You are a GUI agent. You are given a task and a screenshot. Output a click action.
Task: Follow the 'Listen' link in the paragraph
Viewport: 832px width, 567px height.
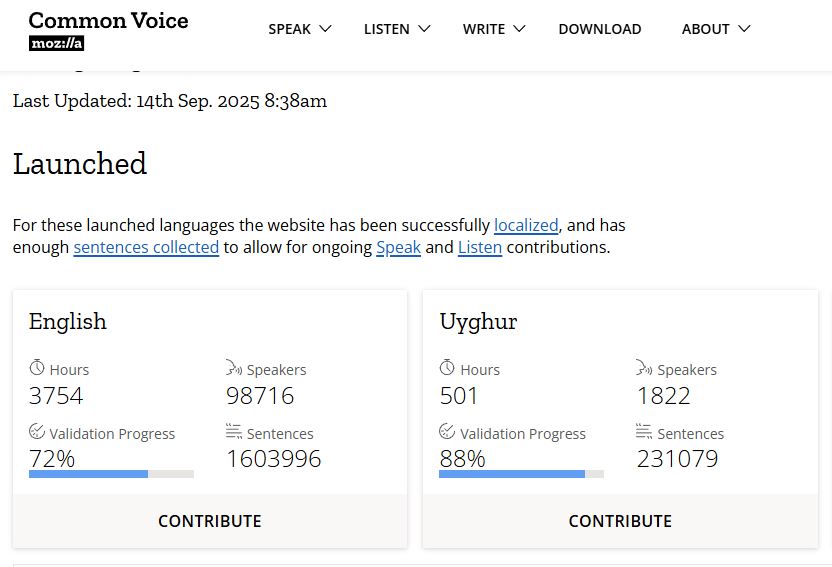click(x=480, y=248)
